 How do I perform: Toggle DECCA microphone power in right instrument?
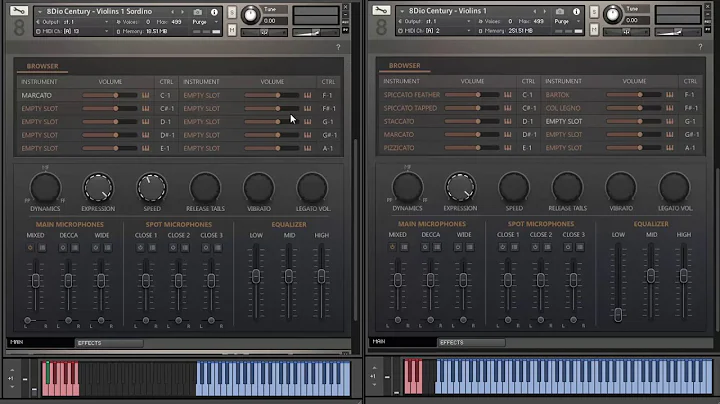pos(425,247)
